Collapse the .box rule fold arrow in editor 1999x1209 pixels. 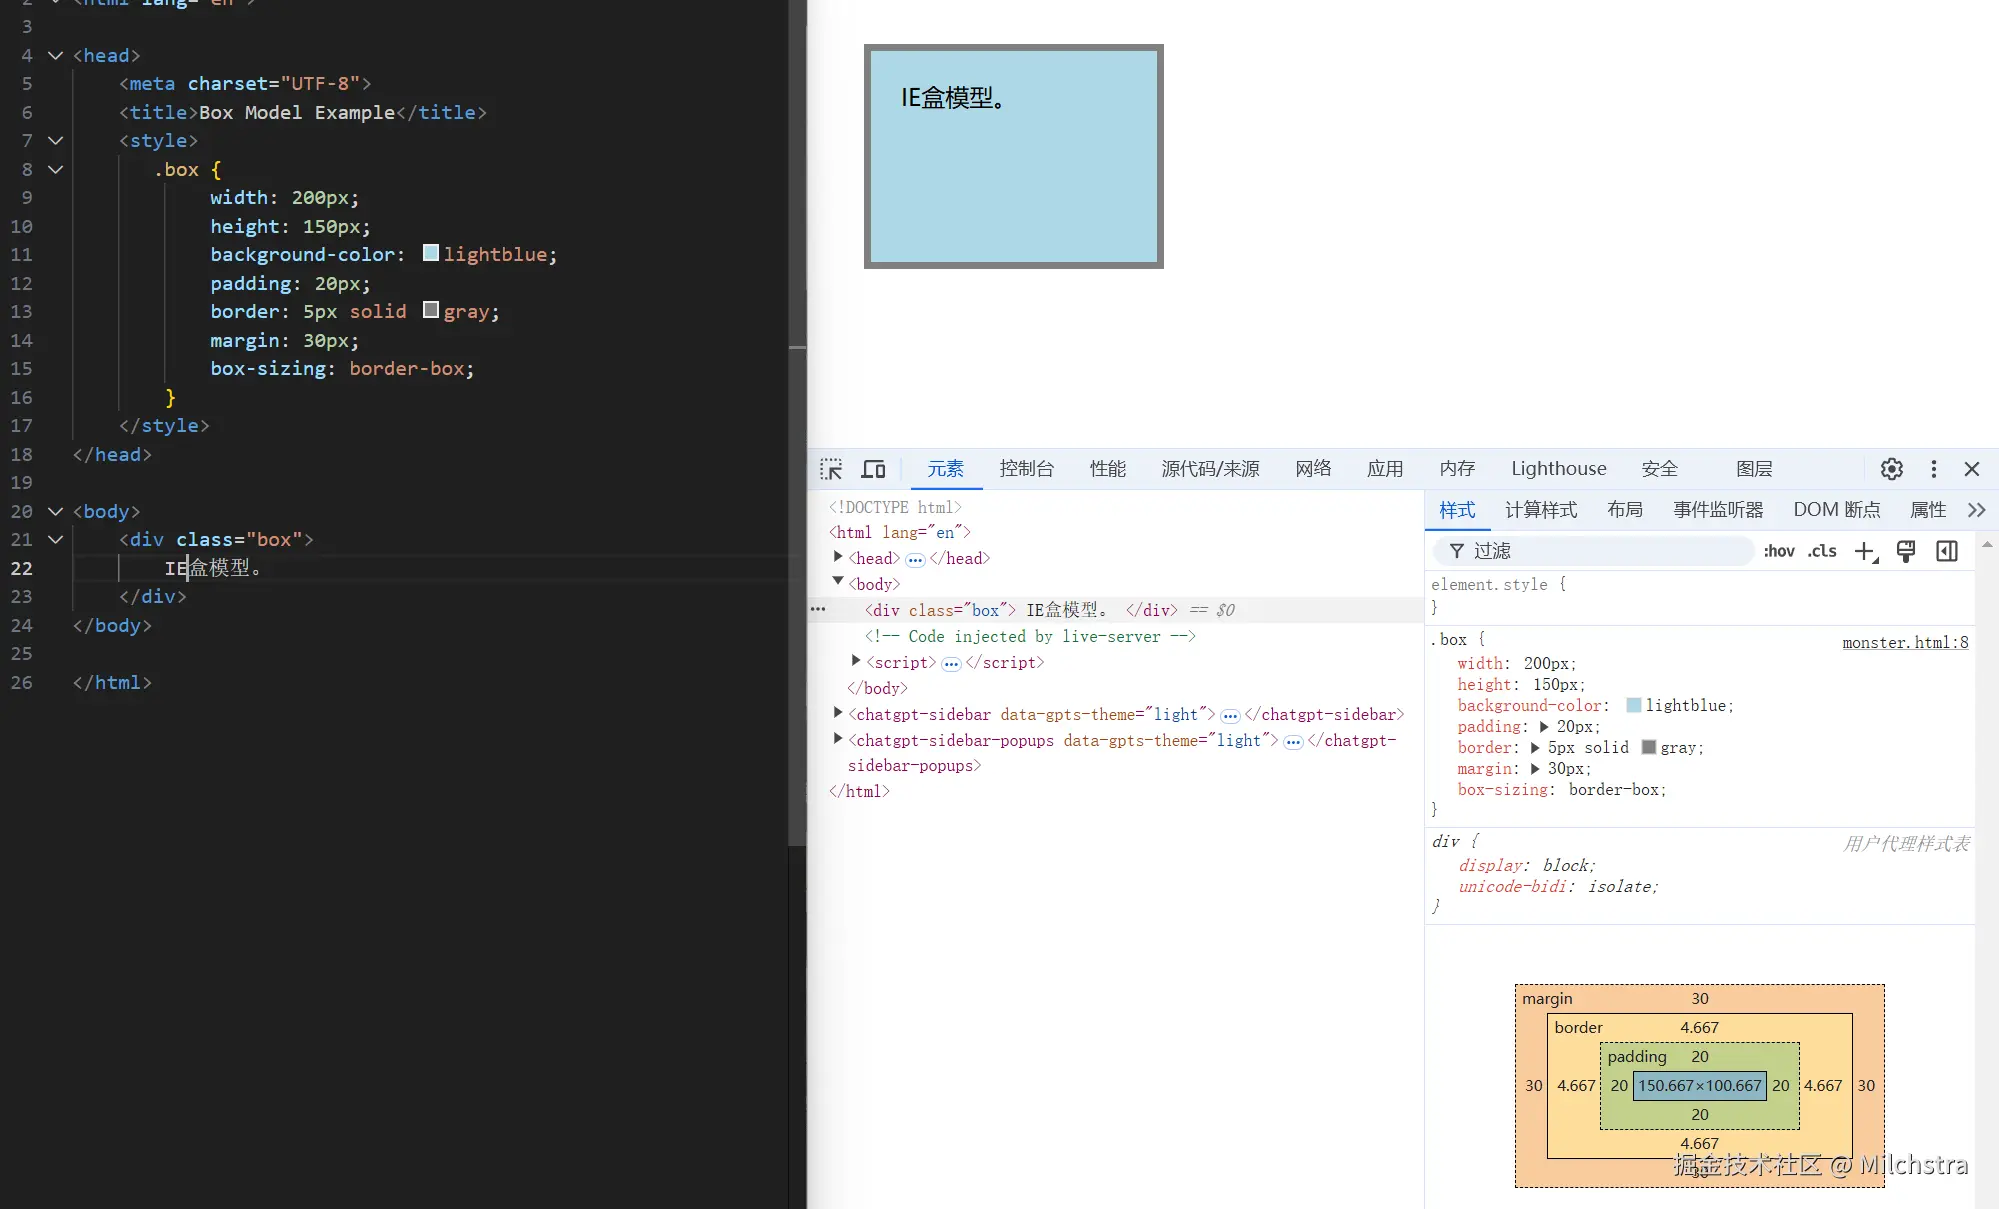click(x=56, y=170)
